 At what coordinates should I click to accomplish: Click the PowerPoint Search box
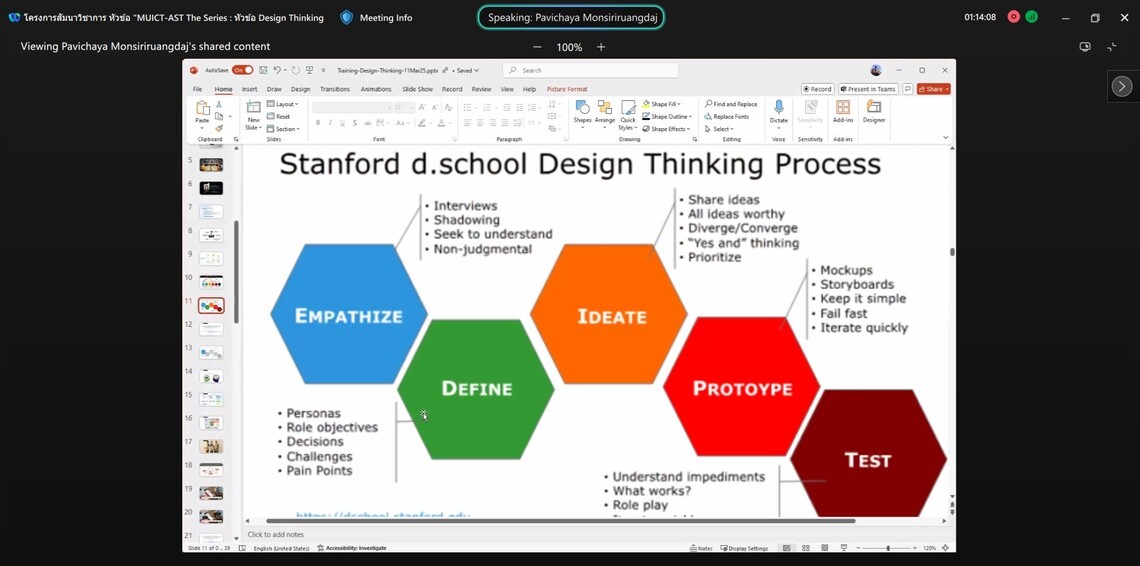pyautogui.click(x=590, y=70)
